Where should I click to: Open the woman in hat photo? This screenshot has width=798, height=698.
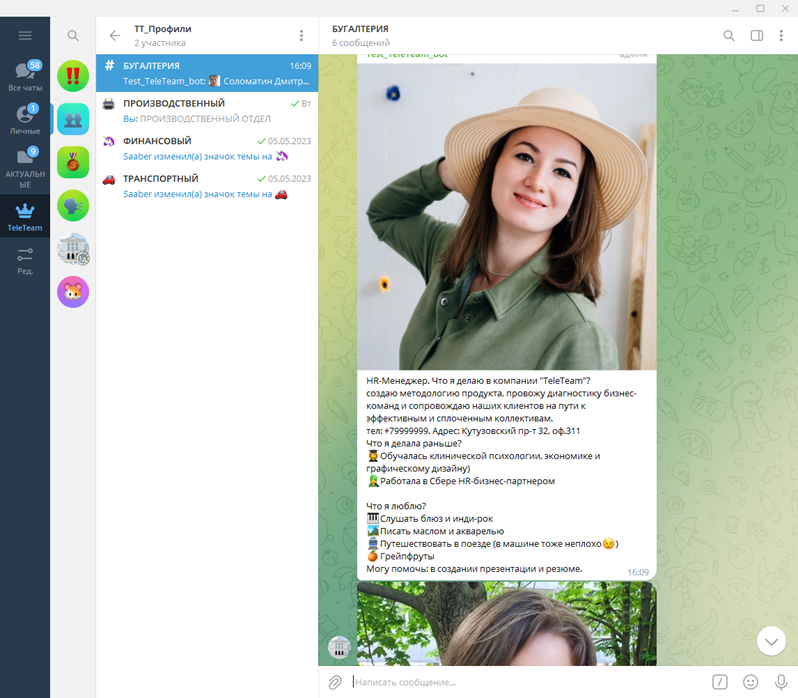506,215
